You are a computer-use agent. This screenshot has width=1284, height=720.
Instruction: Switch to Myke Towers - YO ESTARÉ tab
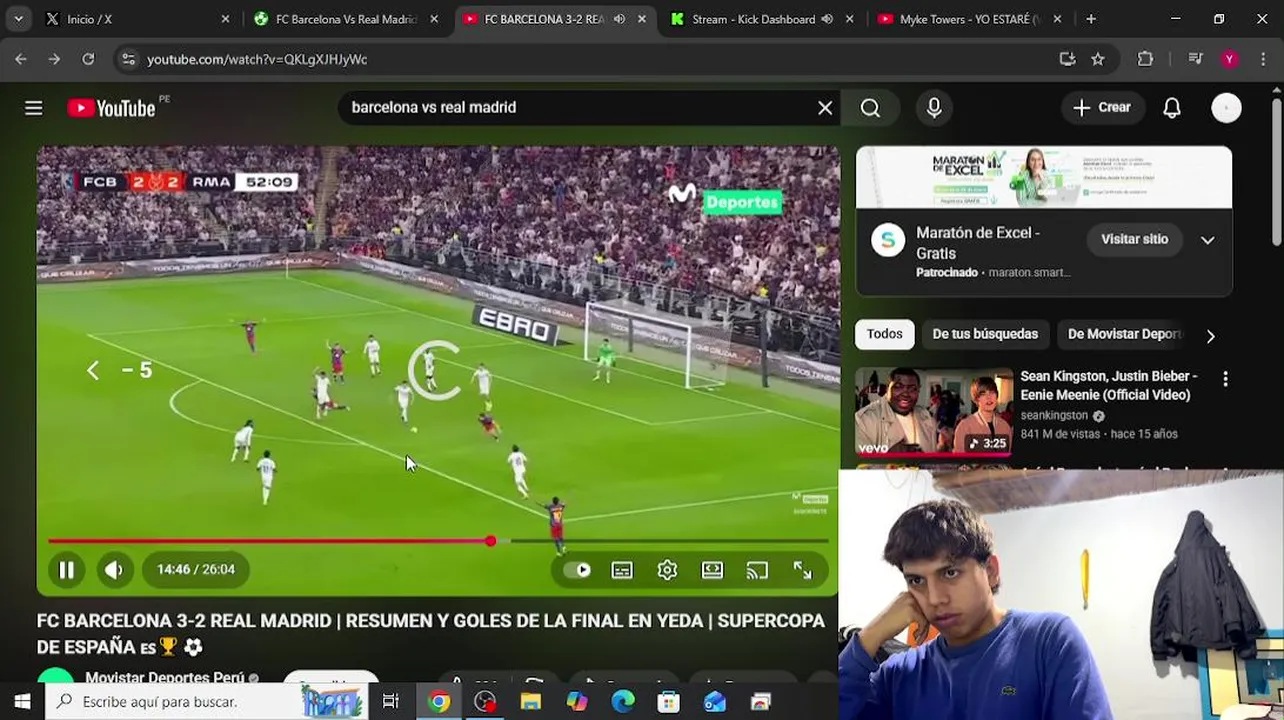point(970,19)
